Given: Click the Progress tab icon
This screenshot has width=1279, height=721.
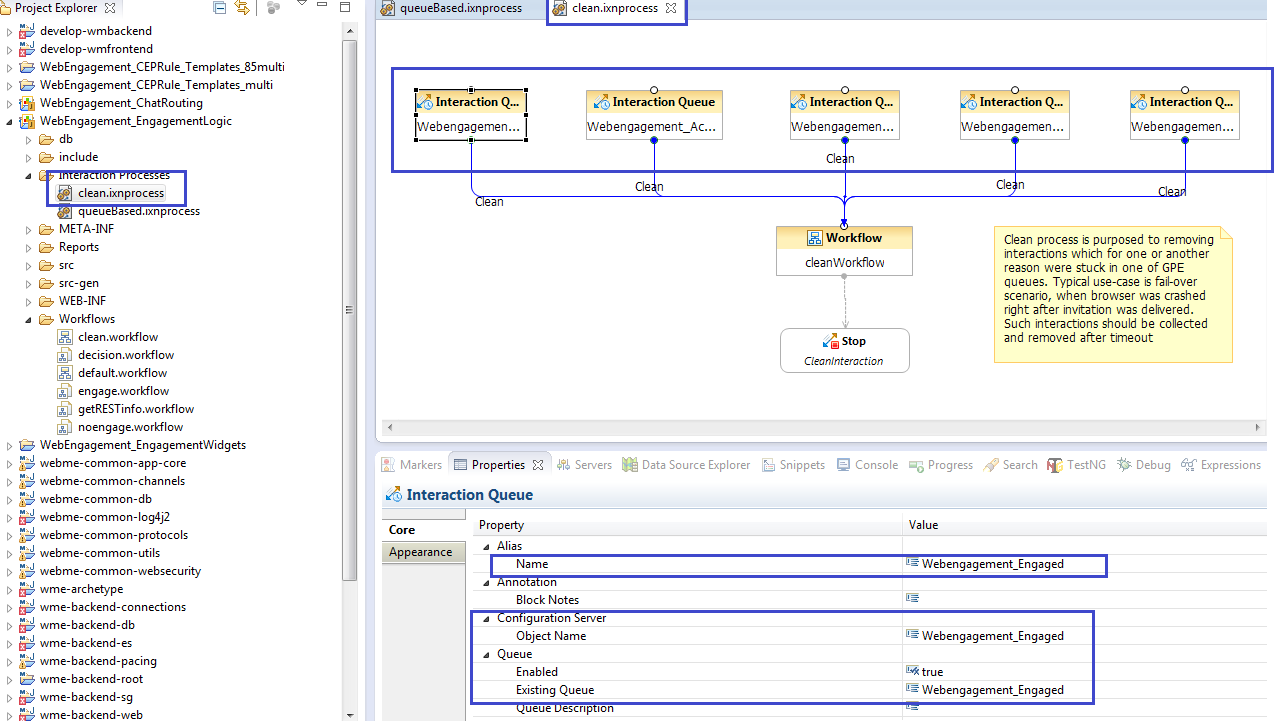Looking at the screenshot, I should click(917, 465).
